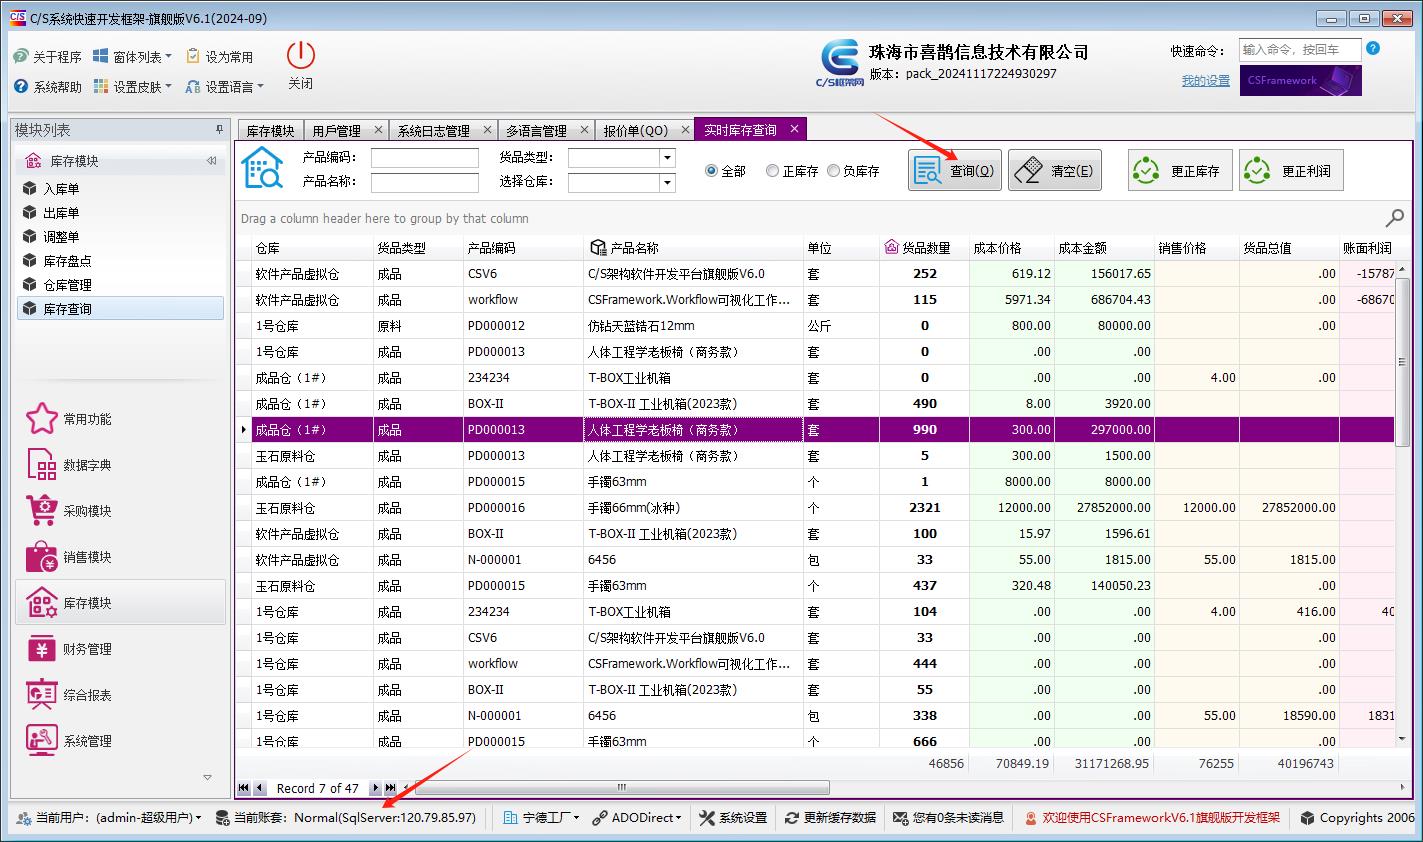This screenshot has height=842, width=1423.
Task: Click the search magnifier icon above grid
Action: click(x=1394, y=218)
